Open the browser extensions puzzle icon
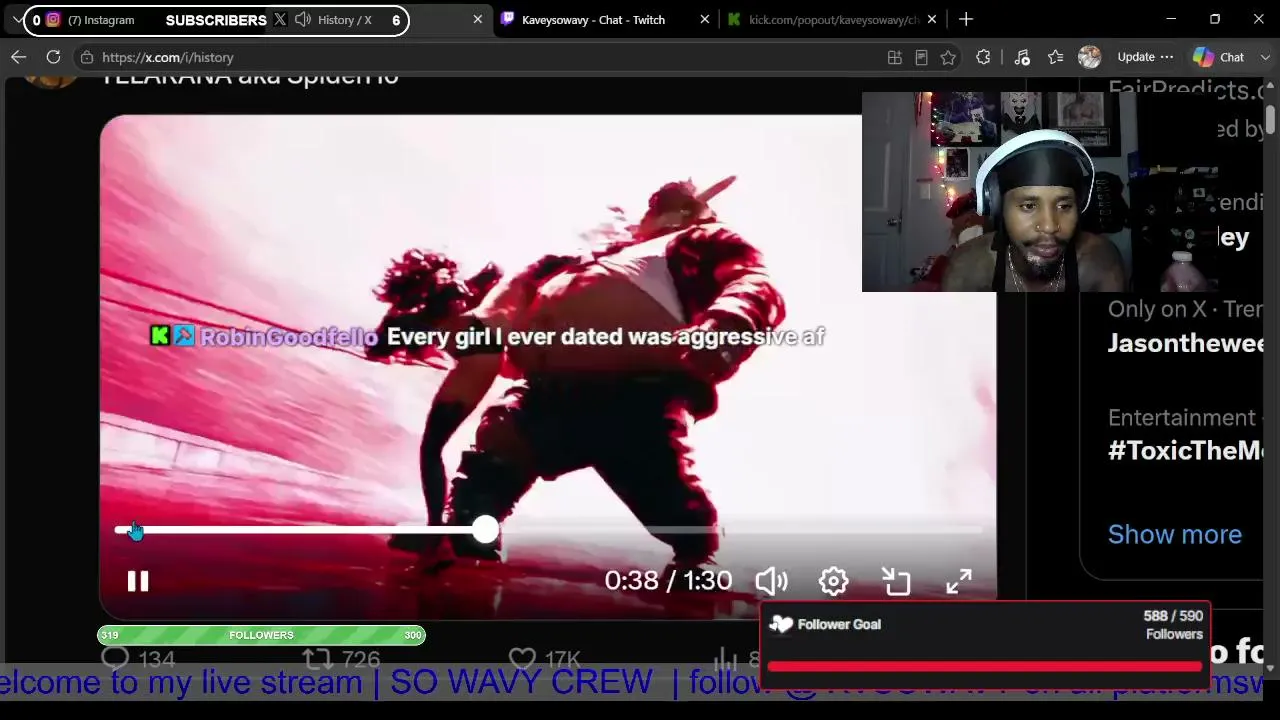The height and width of the screenshot is (720, 1280). (983, 57)
